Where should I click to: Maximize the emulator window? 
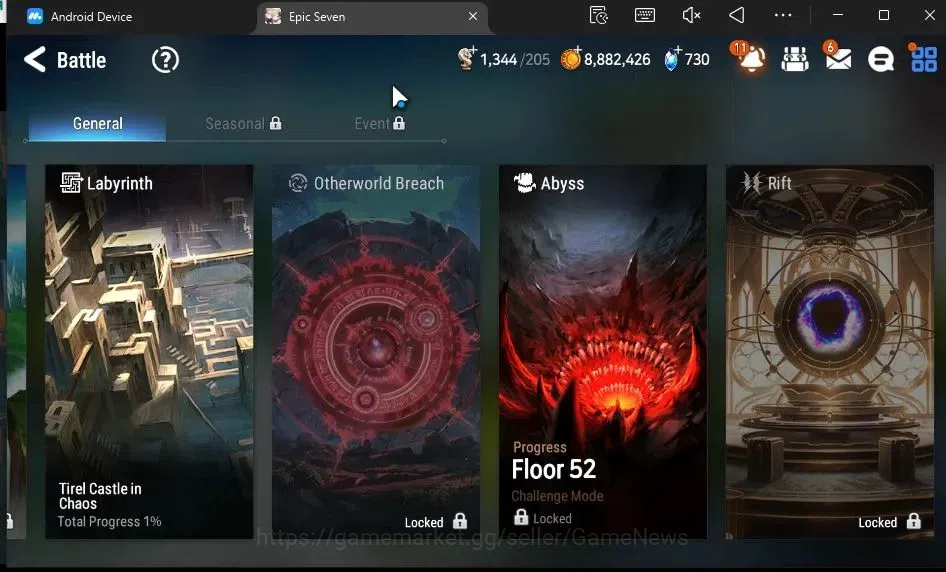coord(884,15)
